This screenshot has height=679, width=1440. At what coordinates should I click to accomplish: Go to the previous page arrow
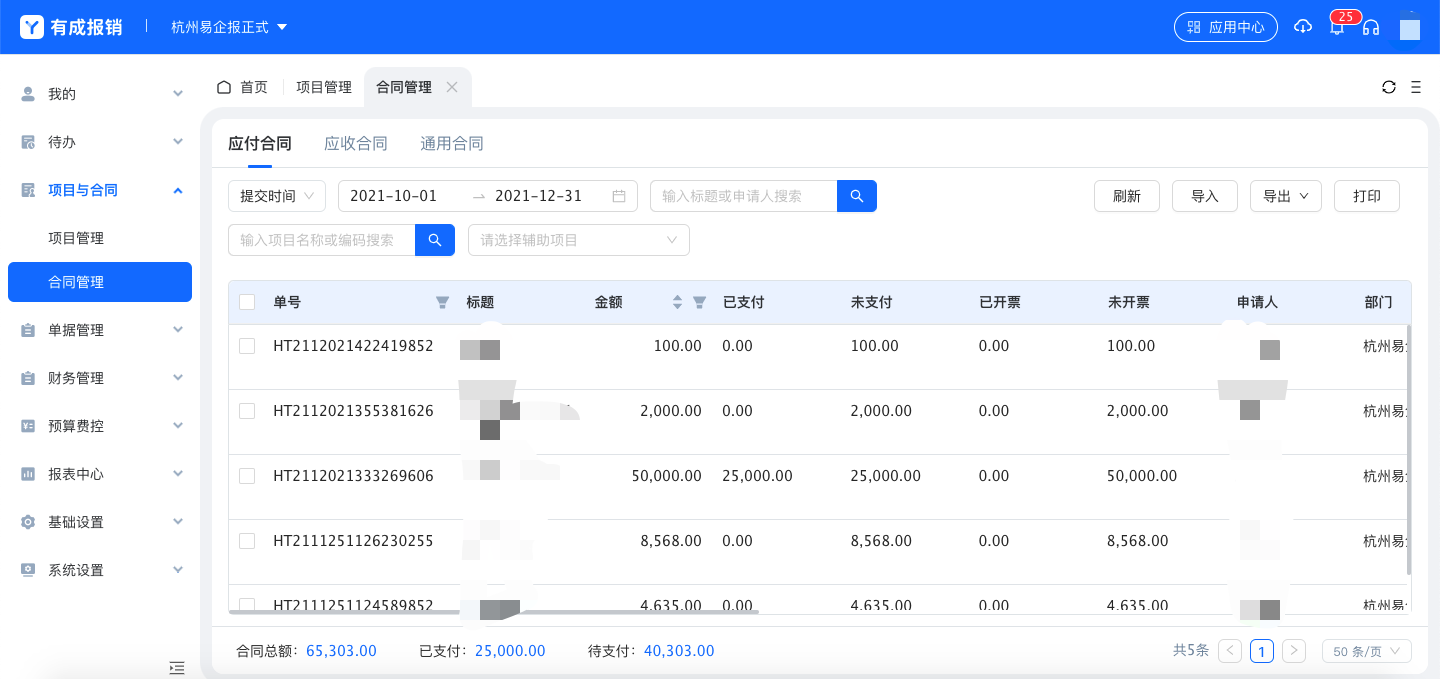click(1232, 651)
